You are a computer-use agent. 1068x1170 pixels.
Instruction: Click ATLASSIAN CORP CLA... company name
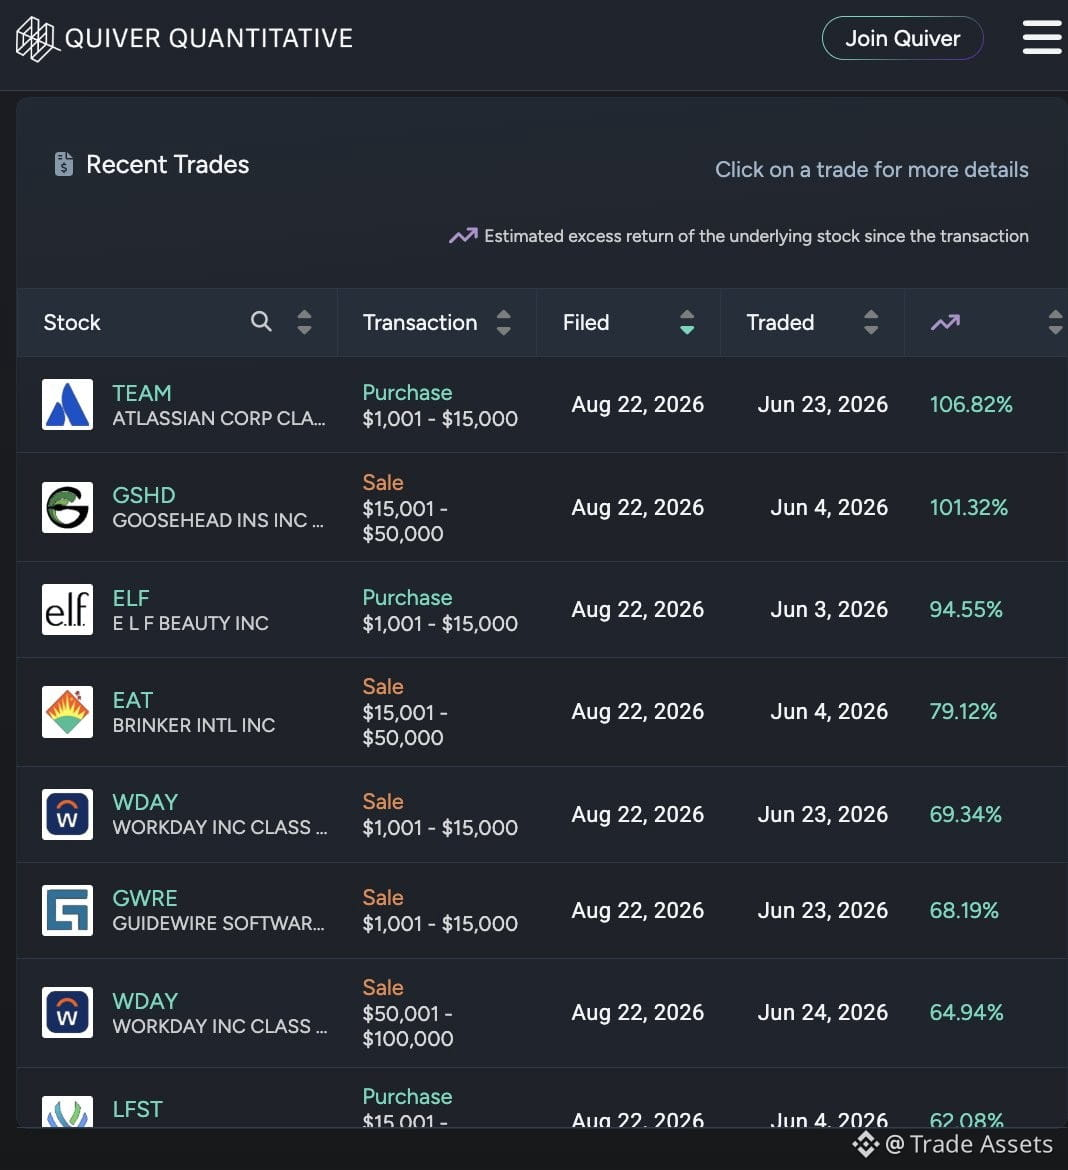click(x=219, y=419)
